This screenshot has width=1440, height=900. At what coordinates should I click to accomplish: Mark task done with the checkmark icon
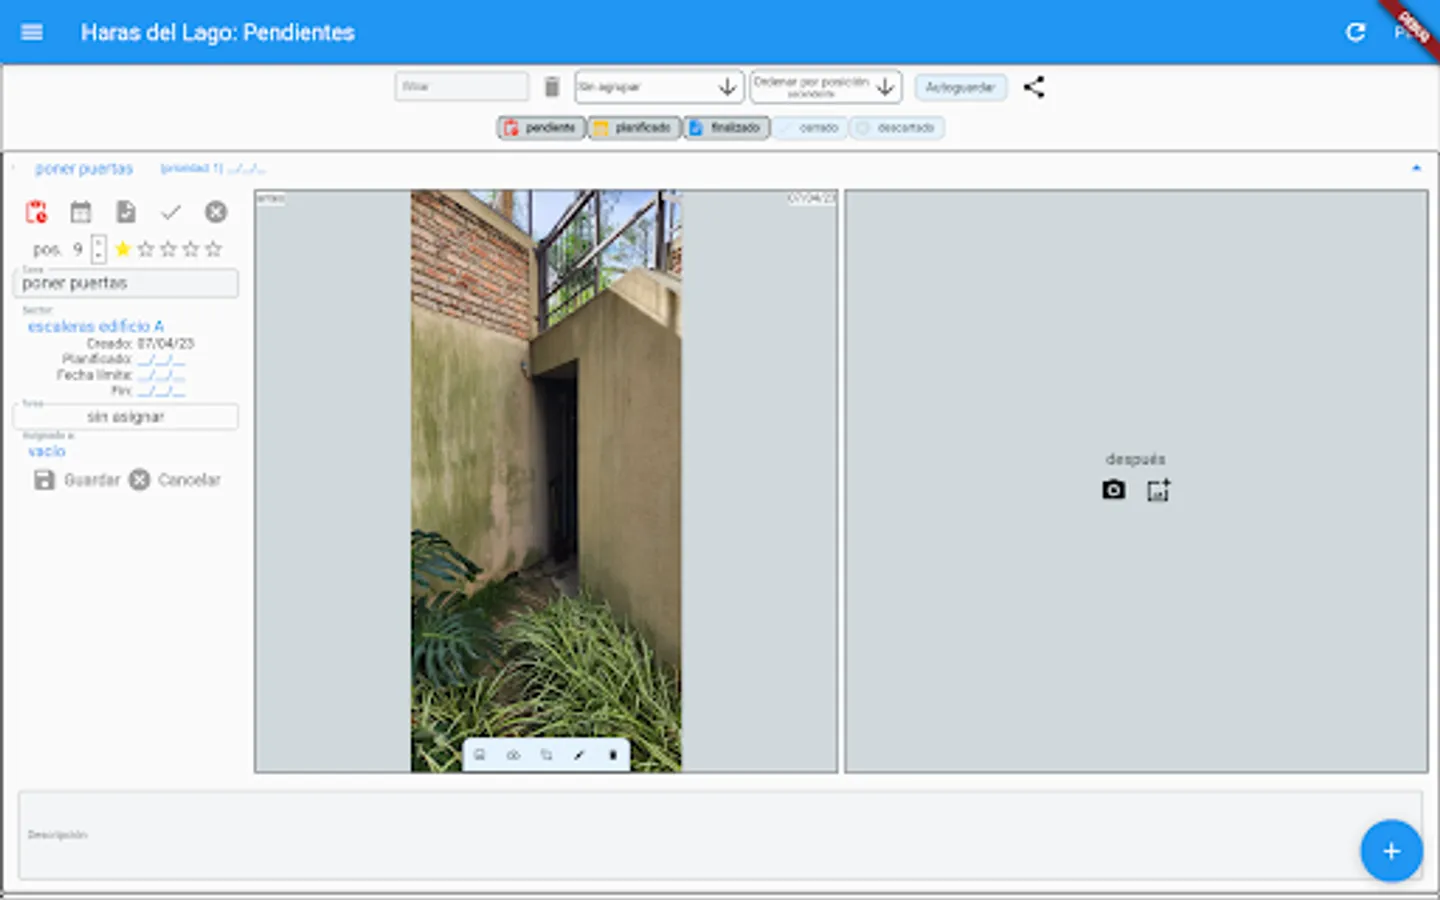(171, 212)
